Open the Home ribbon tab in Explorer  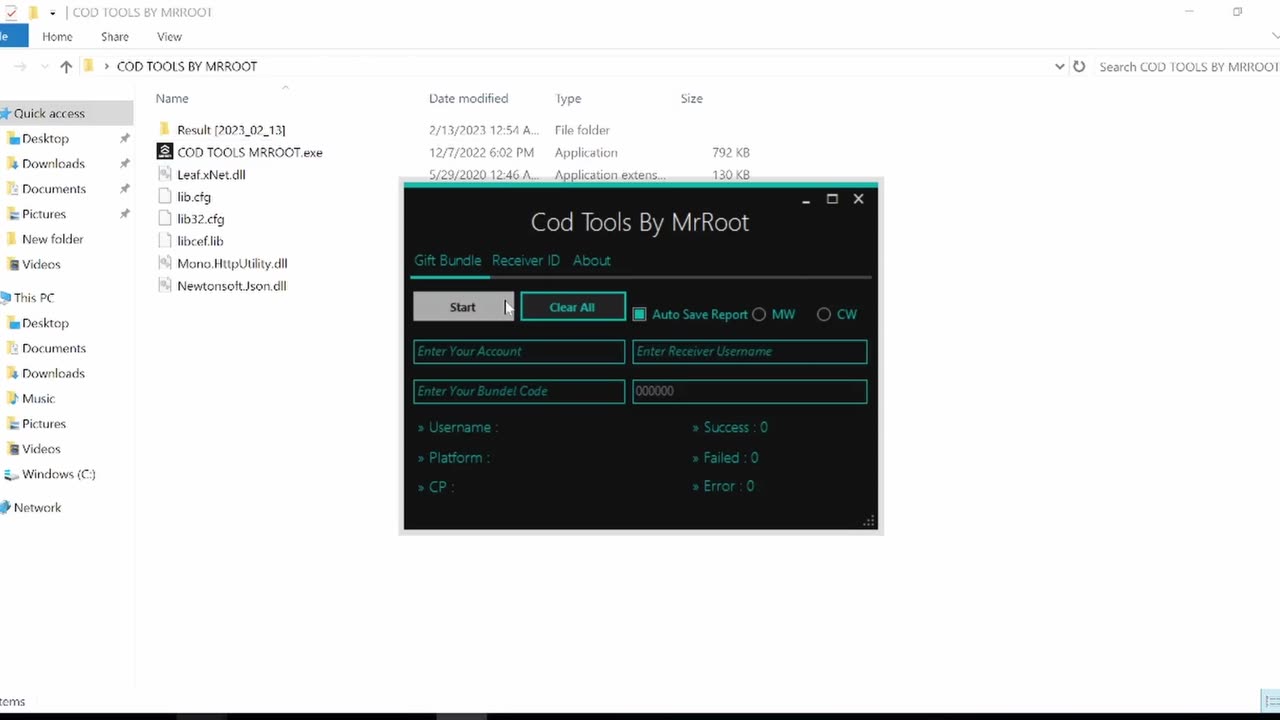[x=57, y=37]
